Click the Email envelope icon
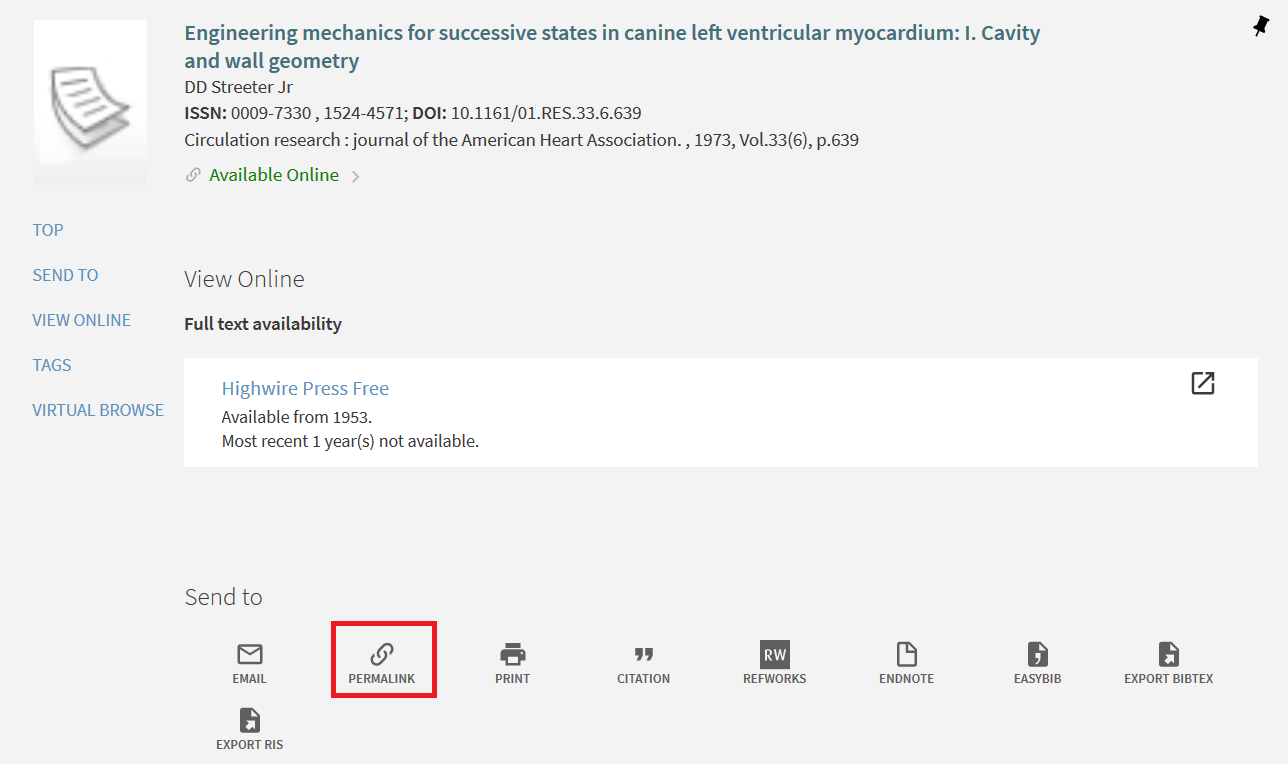This screenshot has width=1288, height=764. pyautogui.click(x=250, y=655)
